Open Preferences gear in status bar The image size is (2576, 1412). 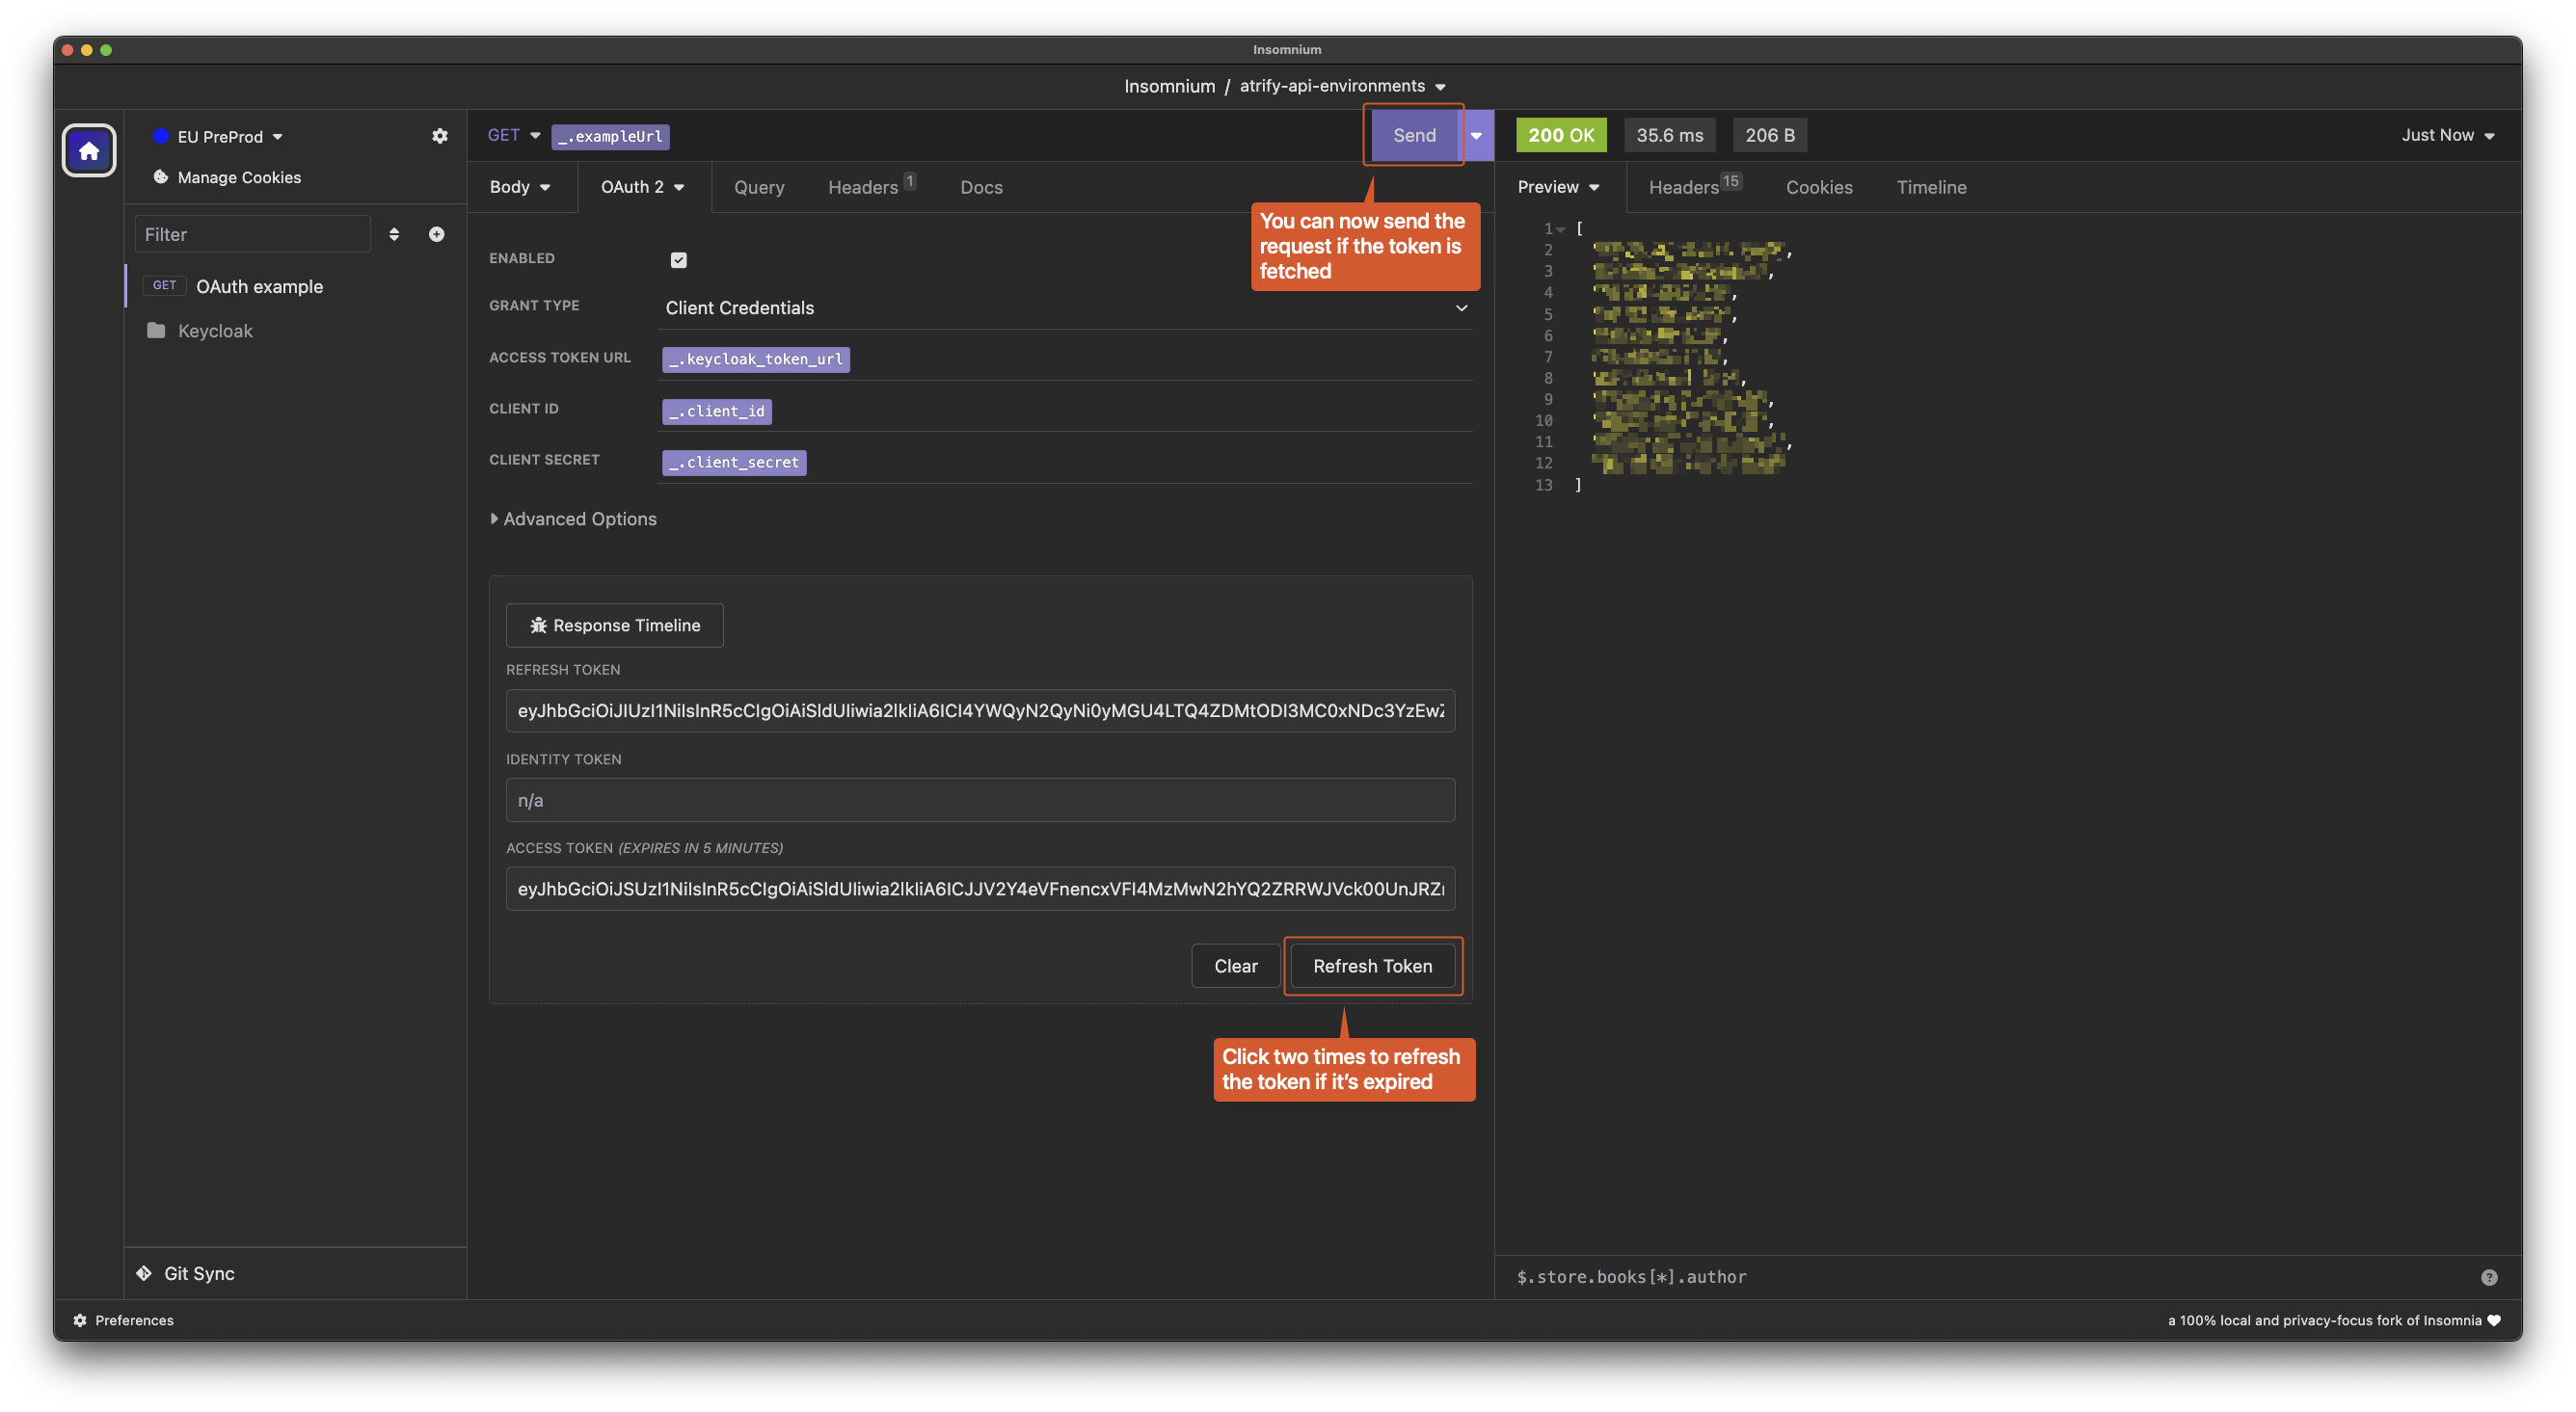80,1320
